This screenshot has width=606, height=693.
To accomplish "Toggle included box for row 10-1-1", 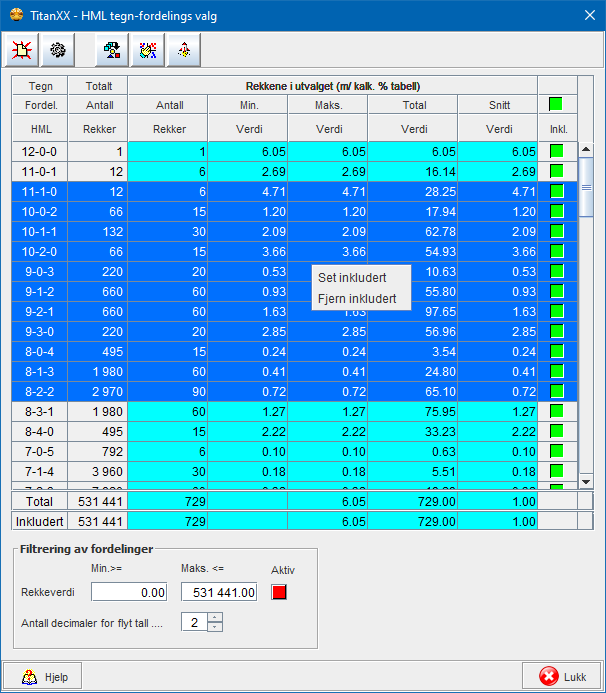I will pos(557,231).
